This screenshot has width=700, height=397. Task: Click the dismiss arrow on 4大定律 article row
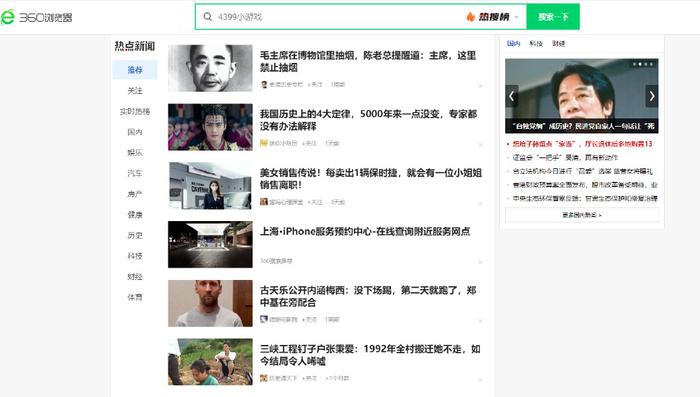(480, 145)
